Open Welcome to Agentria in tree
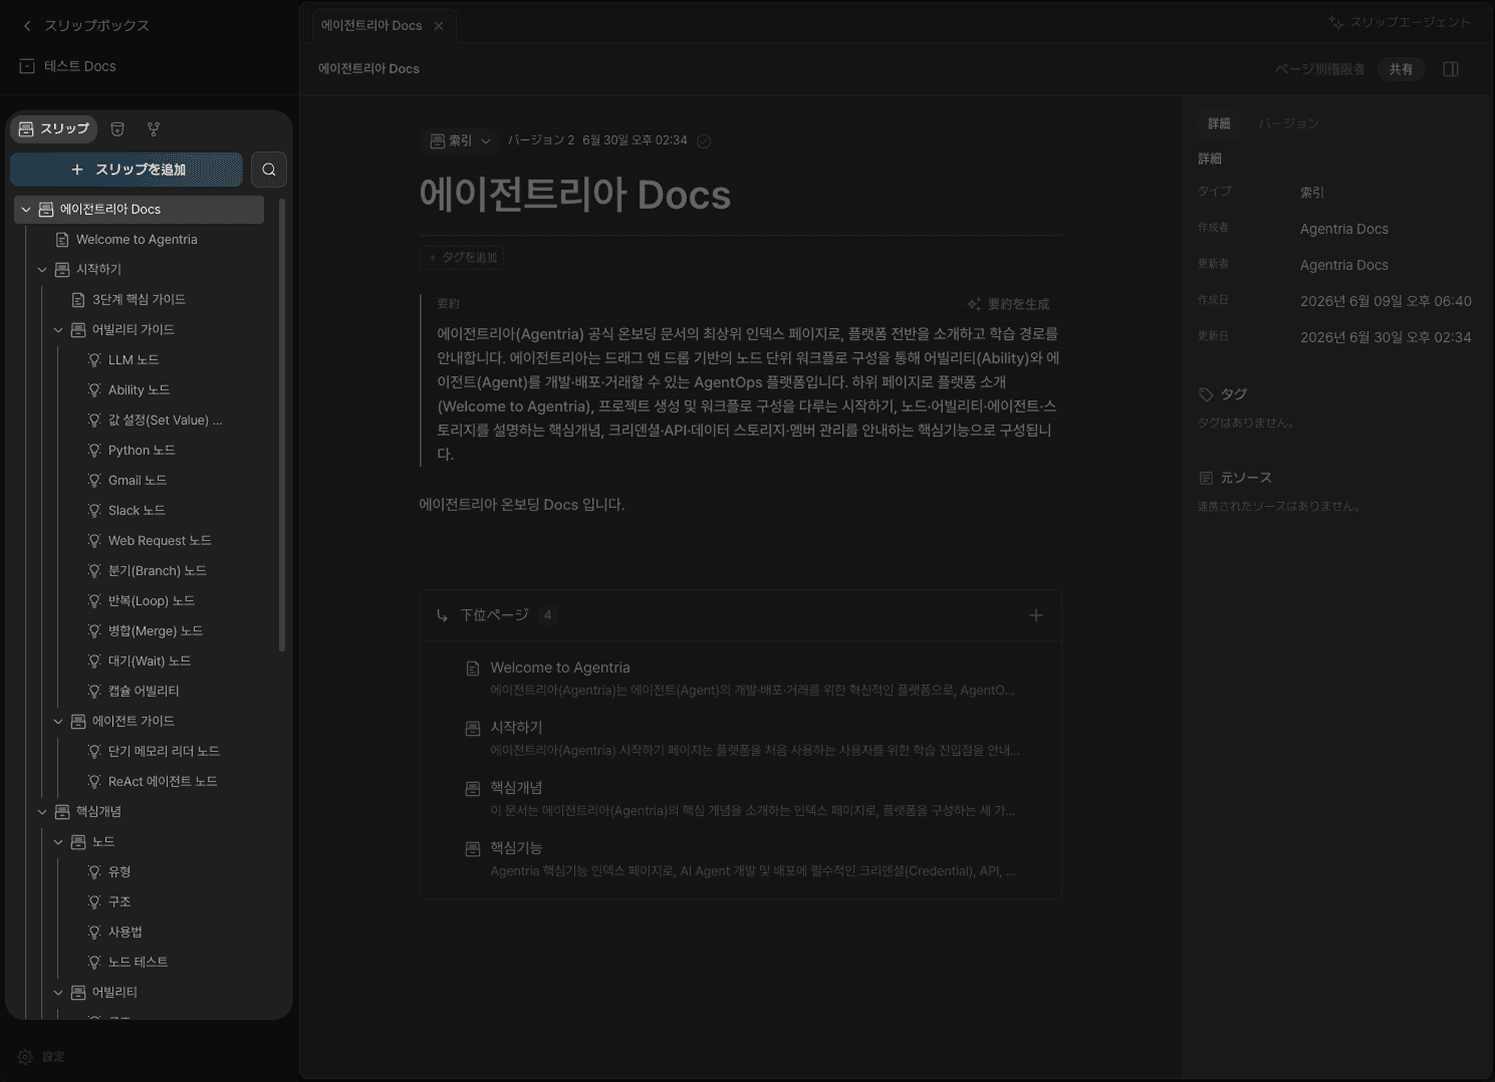This screenshot has width=1495, height=1082. pyautogui.click(x=137, y=240)
